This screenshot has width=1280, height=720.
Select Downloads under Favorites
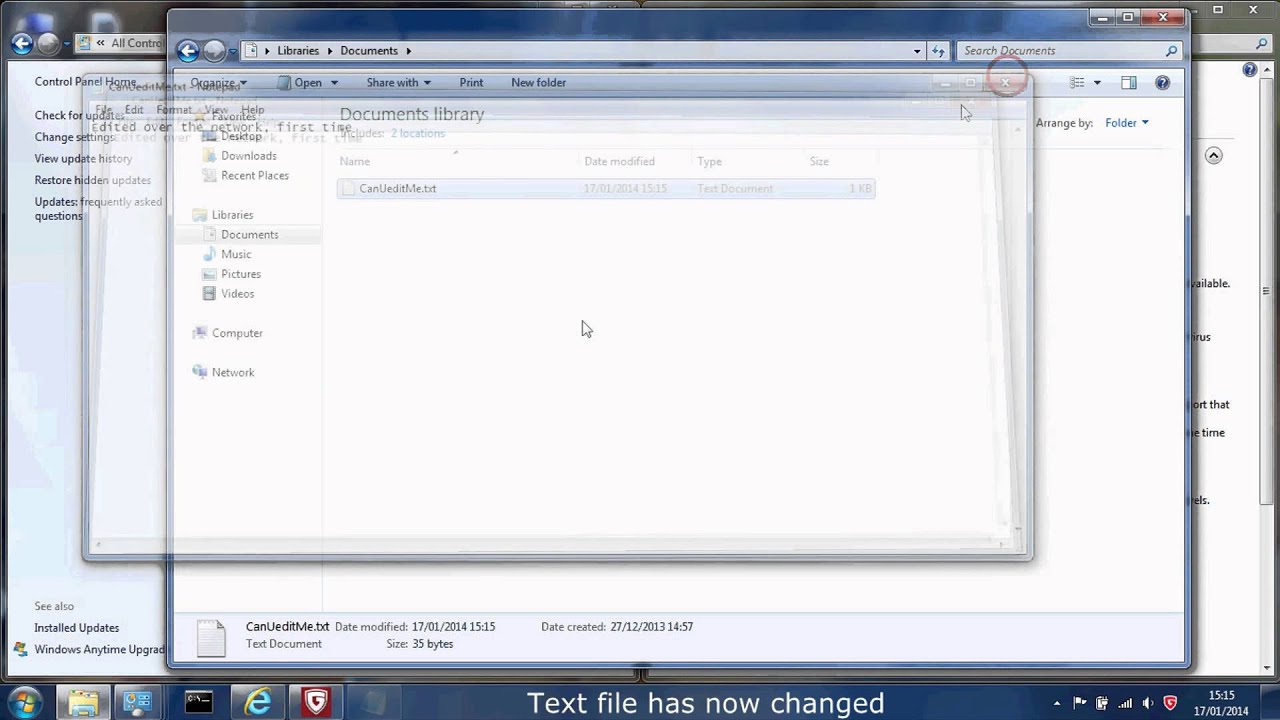pos(248,156)
